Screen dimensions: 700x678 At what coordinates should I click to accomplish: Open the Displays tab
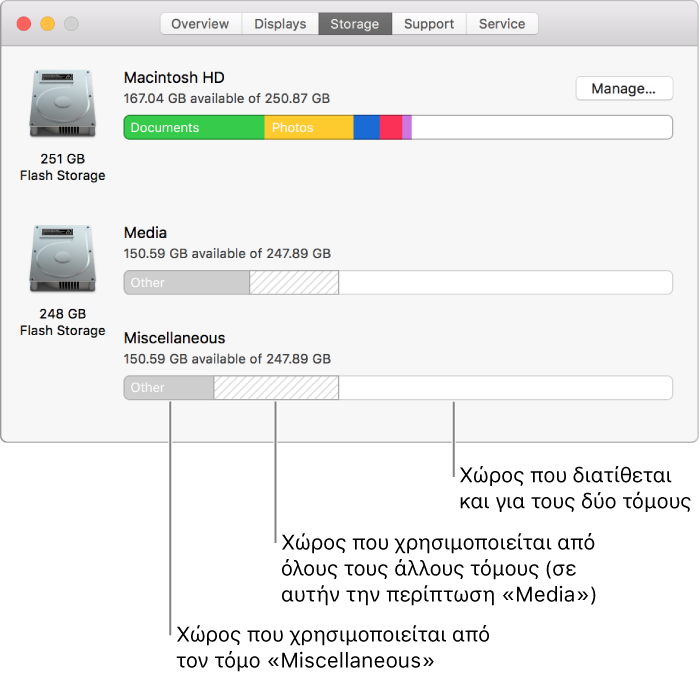[280, 24]
